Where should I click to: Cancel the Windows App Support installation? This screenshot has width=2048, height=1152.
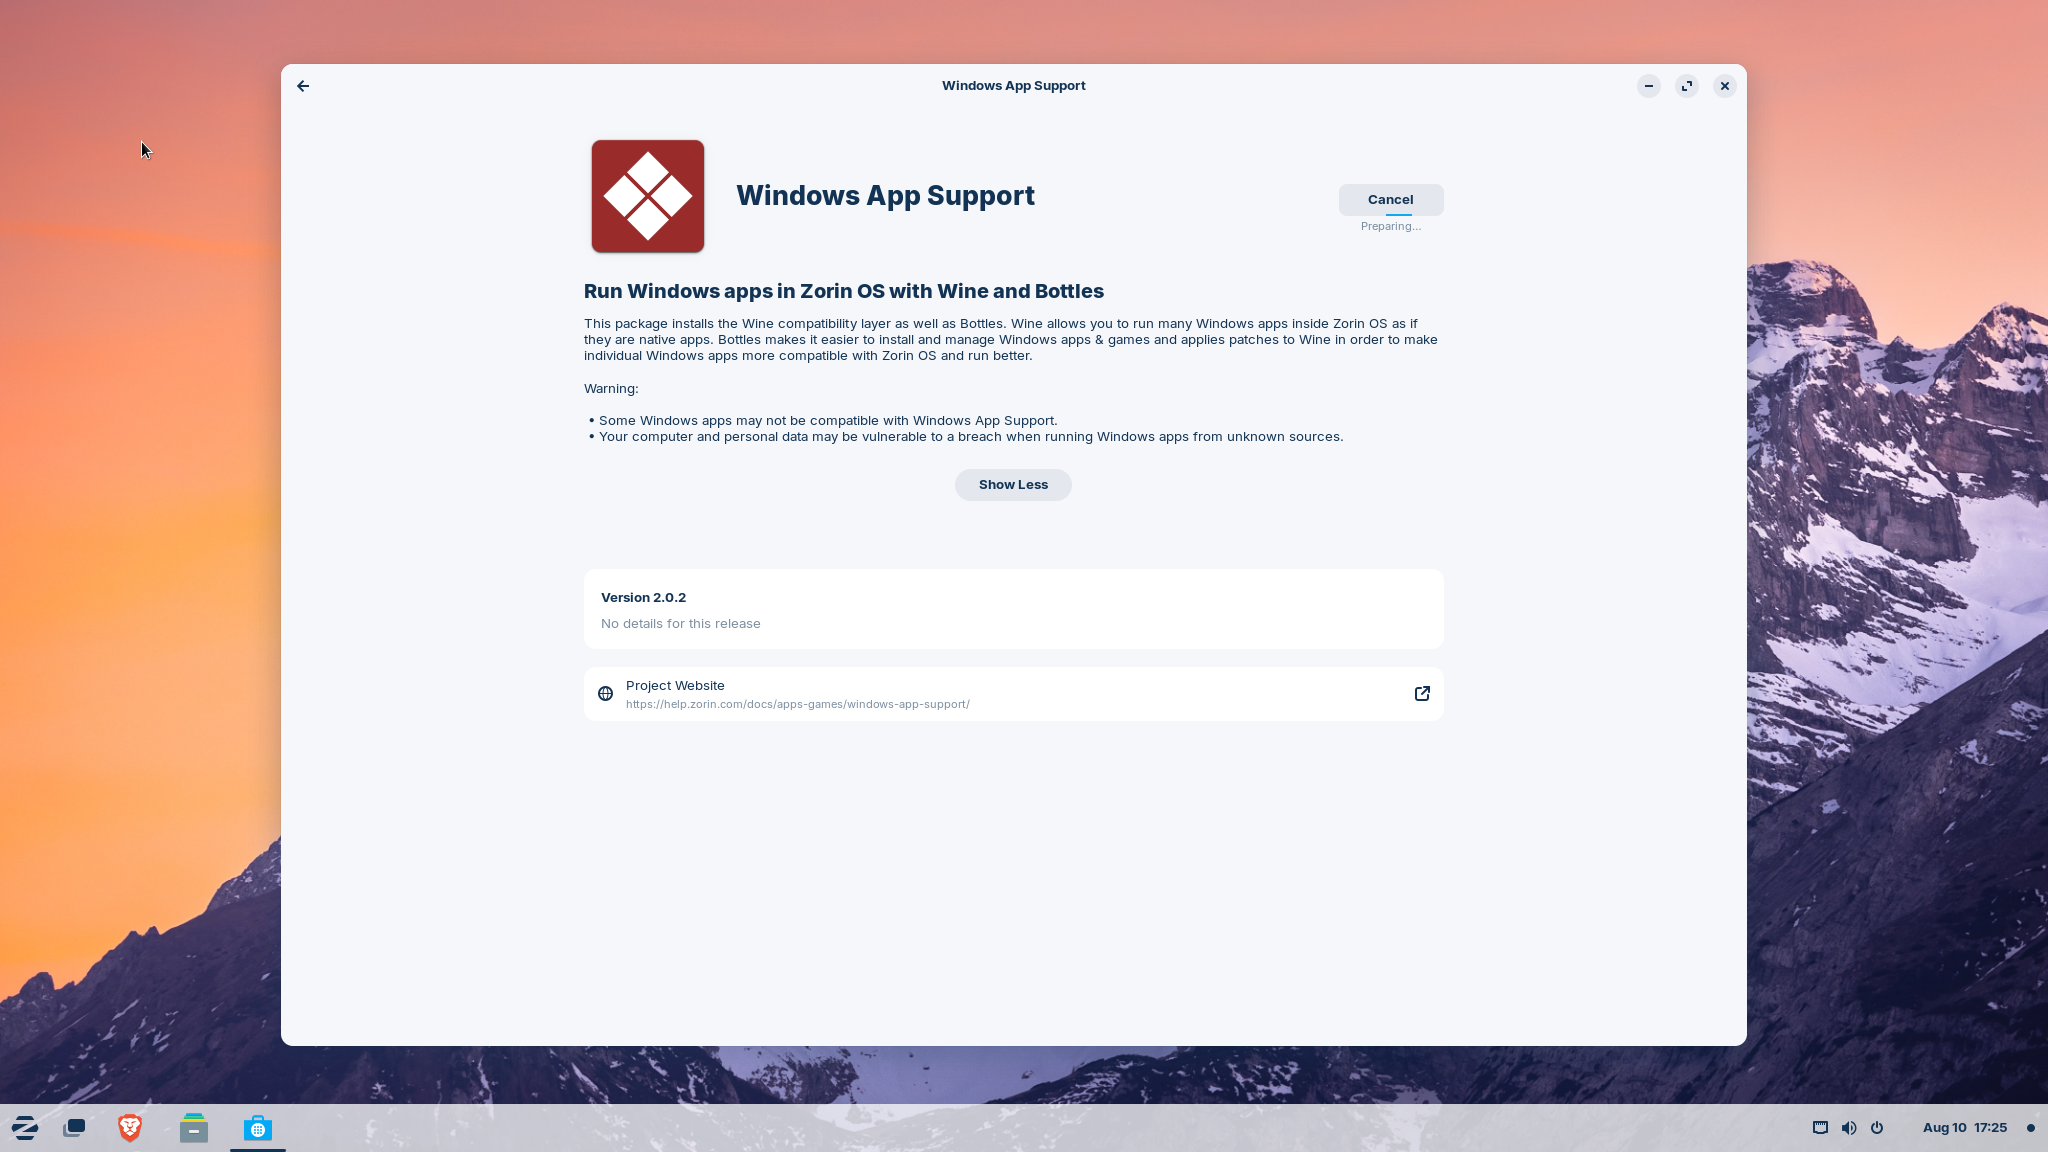1389,199
